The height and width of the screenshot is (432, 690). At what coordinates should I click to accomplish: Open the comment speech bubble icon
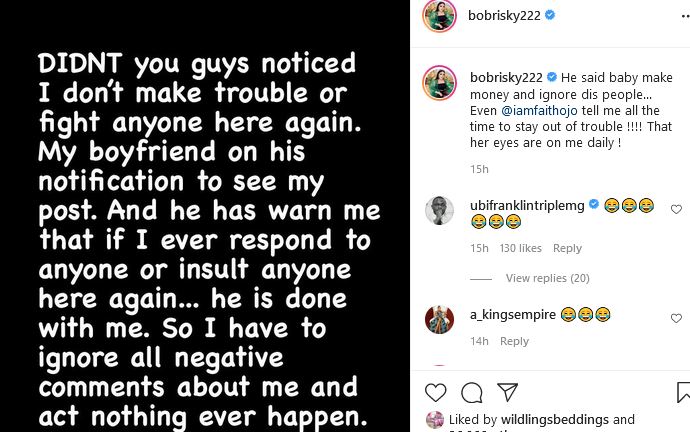[472, 392]
